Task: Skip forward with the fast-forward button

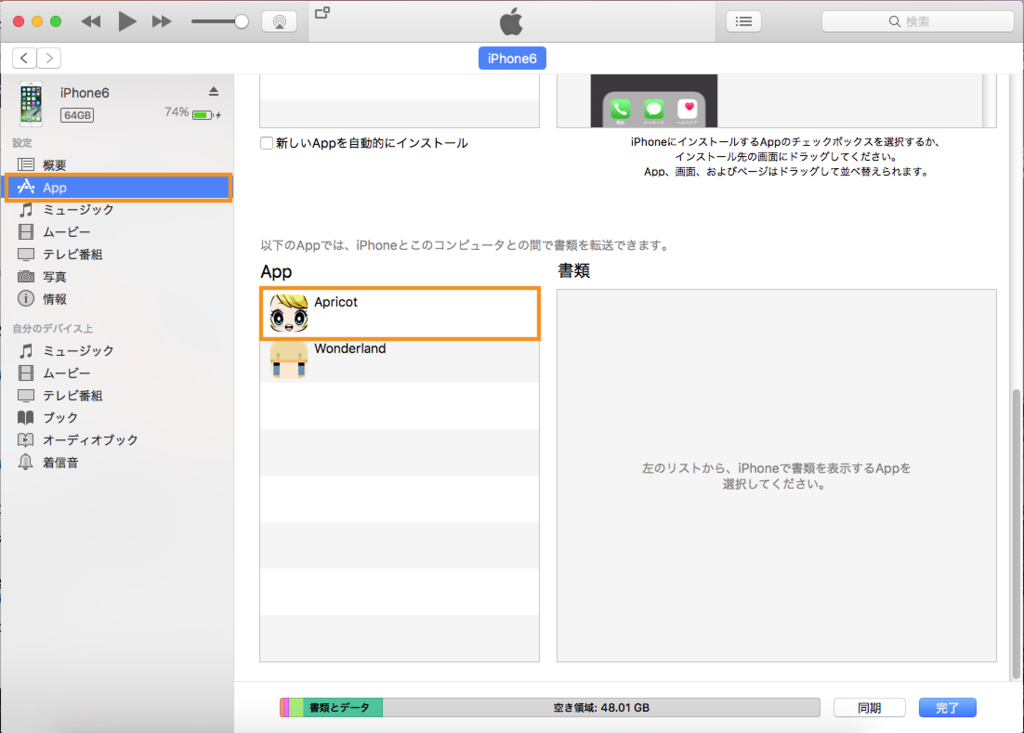Action: (161, 22)
